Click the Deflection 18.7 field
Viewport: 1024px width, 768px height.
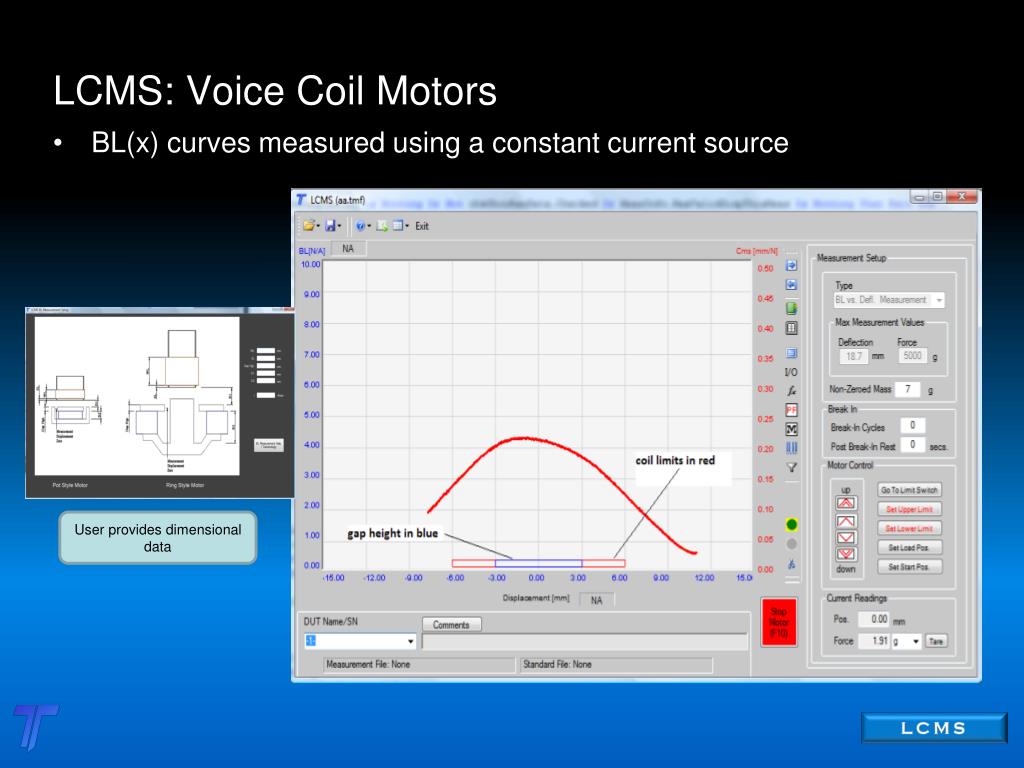click(854, 357)
